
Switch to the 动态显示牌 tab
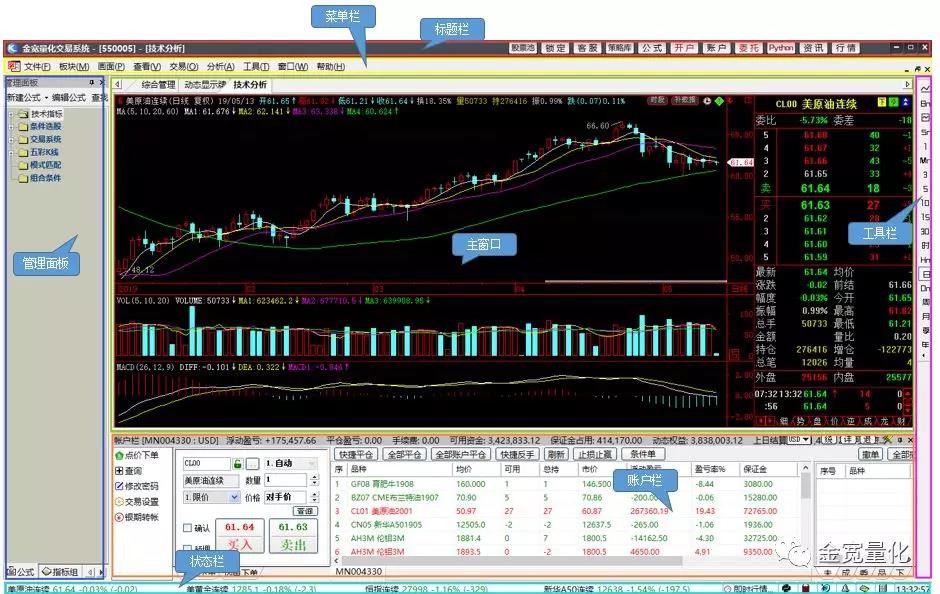(x=204, y=85)
